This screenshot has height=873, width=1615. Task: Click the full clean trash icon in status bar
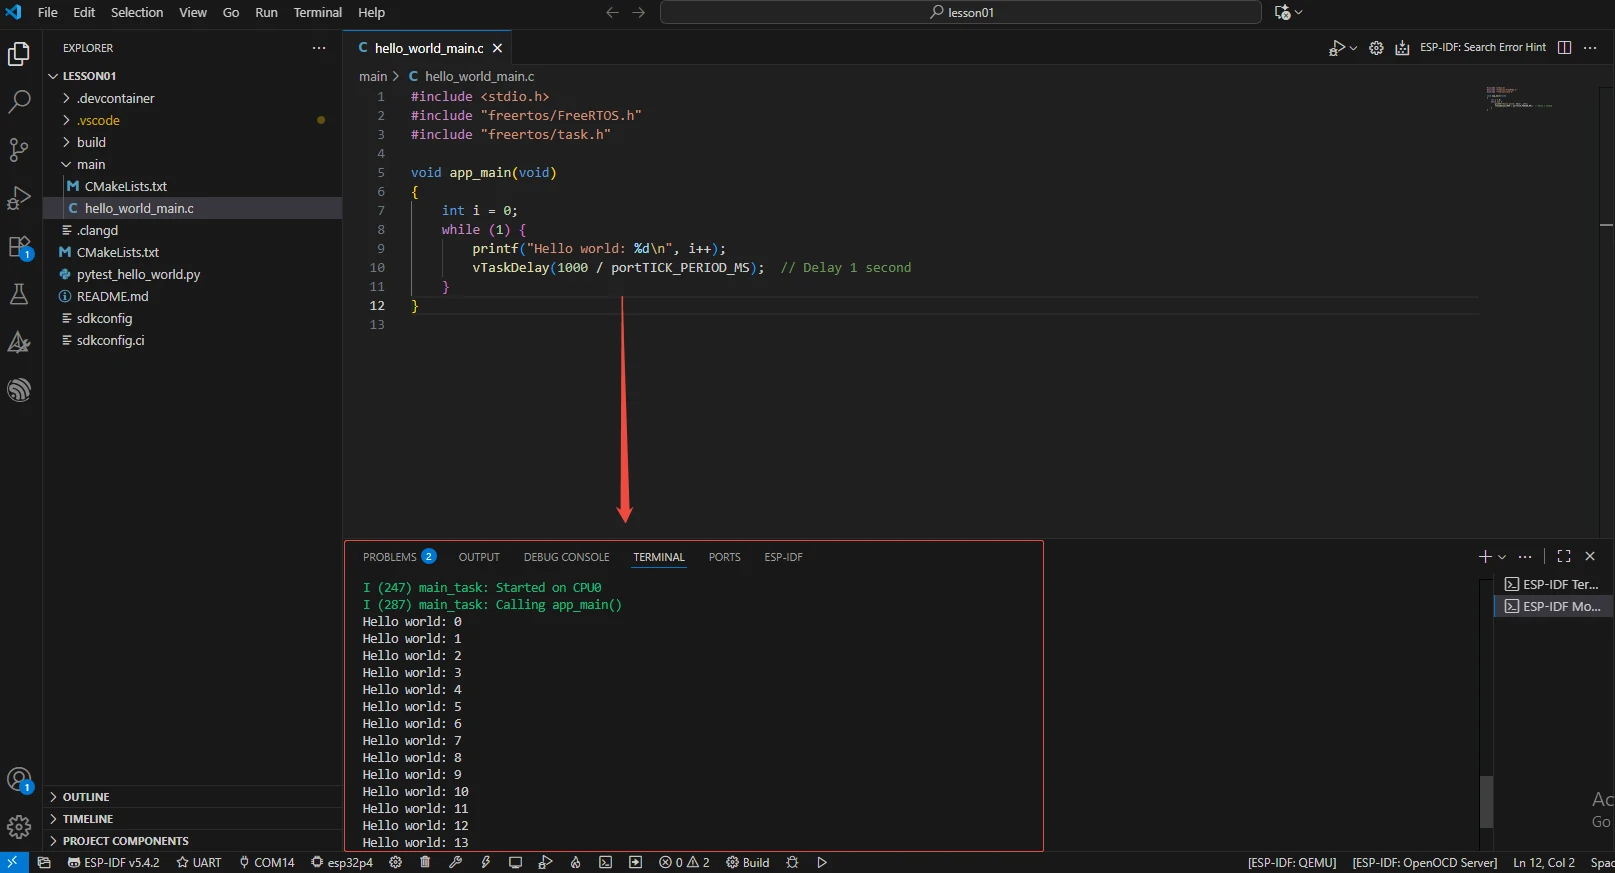coord(425,862)
